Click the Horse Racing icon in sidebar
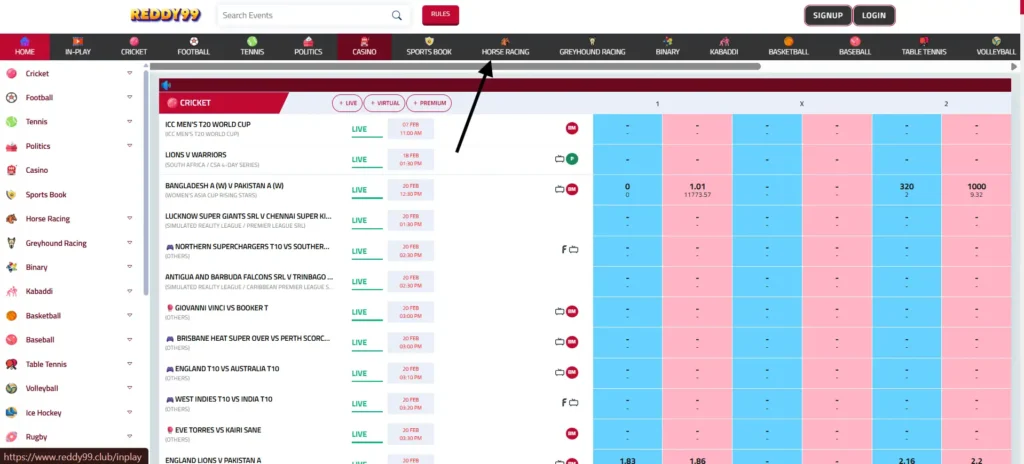The width and height of the screenshot is (1024, 464). [11, 219]
